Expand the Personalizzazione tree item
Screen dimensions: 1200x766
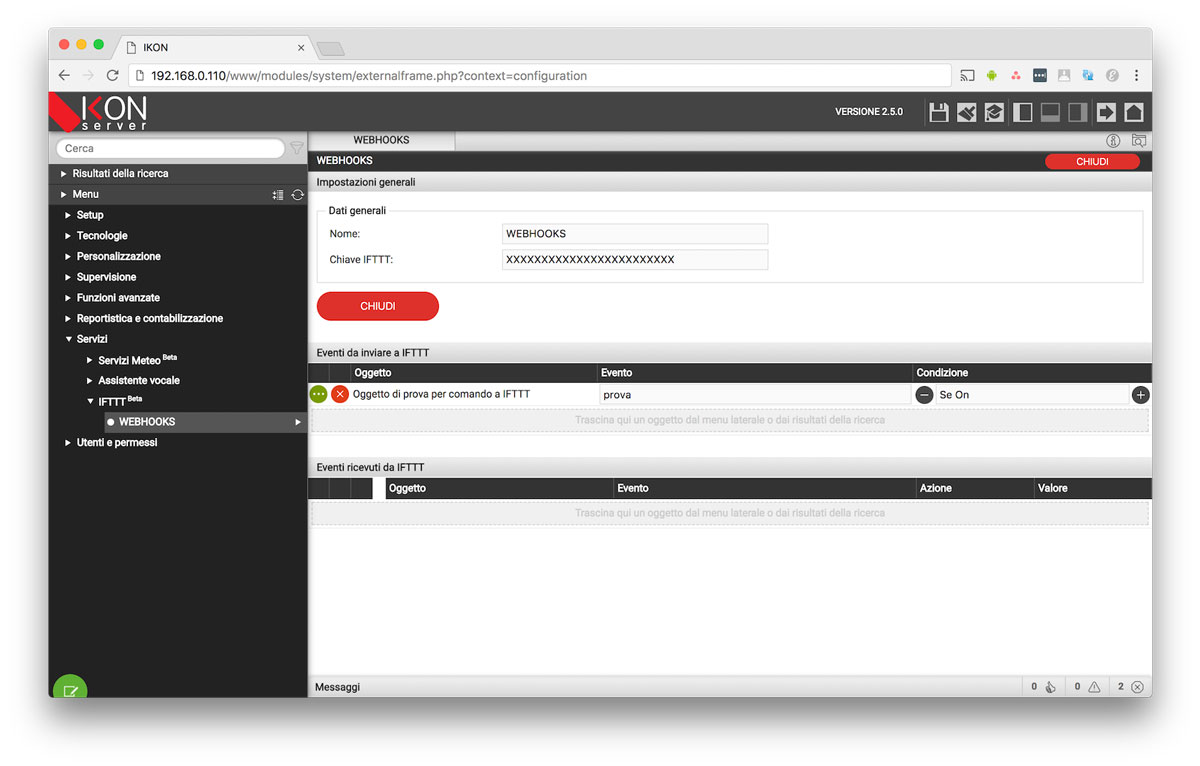pos(68,257)
